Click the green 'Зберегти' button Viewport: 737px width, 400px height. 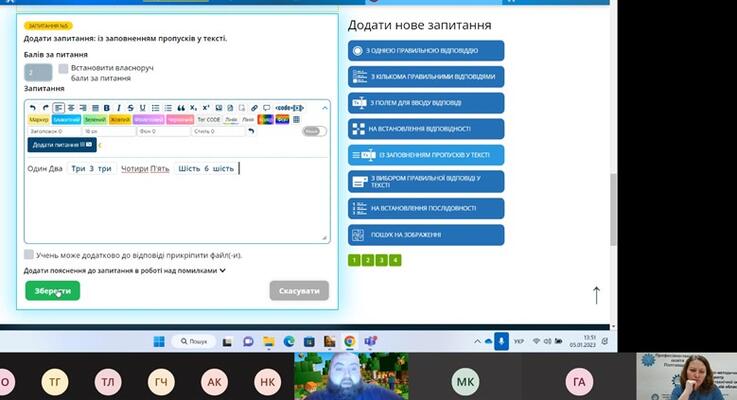click(53, 291)
